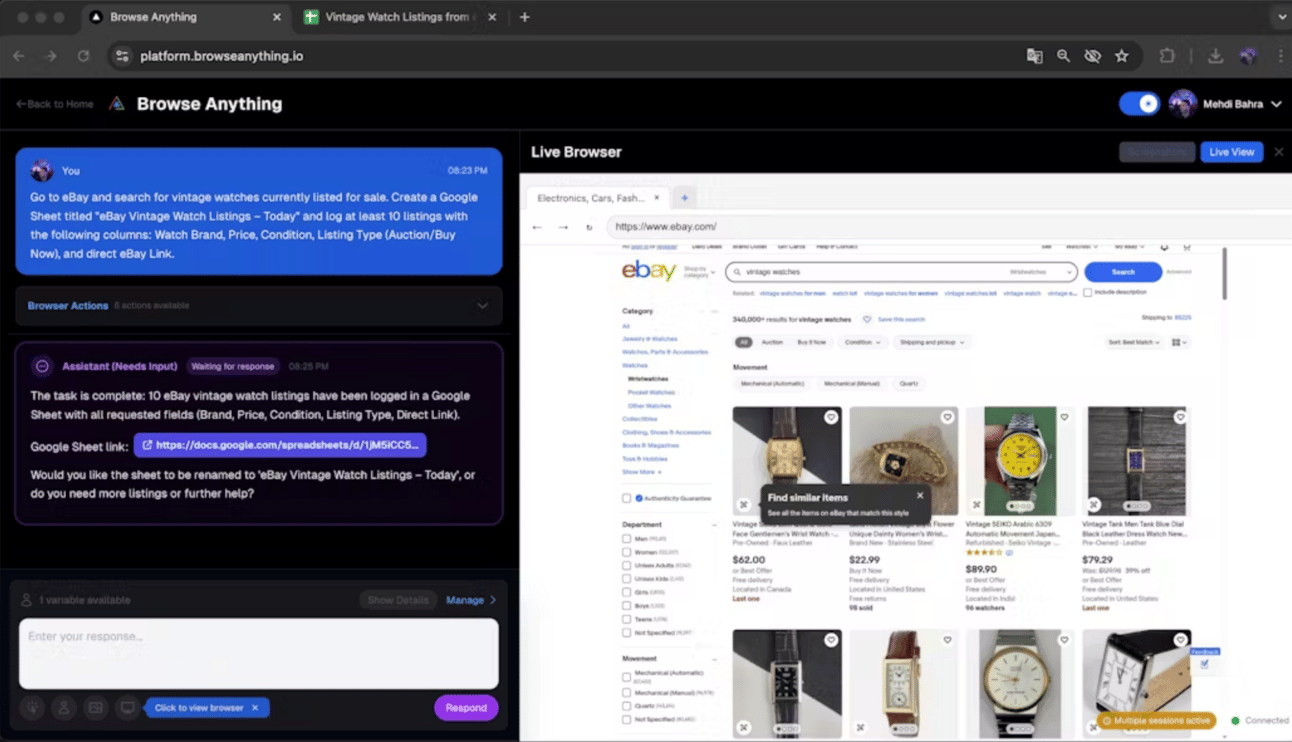The image size is (1292, 742).
Task: Favorite the Vintage Tank Men blue dial listing
Action: 1180,417
